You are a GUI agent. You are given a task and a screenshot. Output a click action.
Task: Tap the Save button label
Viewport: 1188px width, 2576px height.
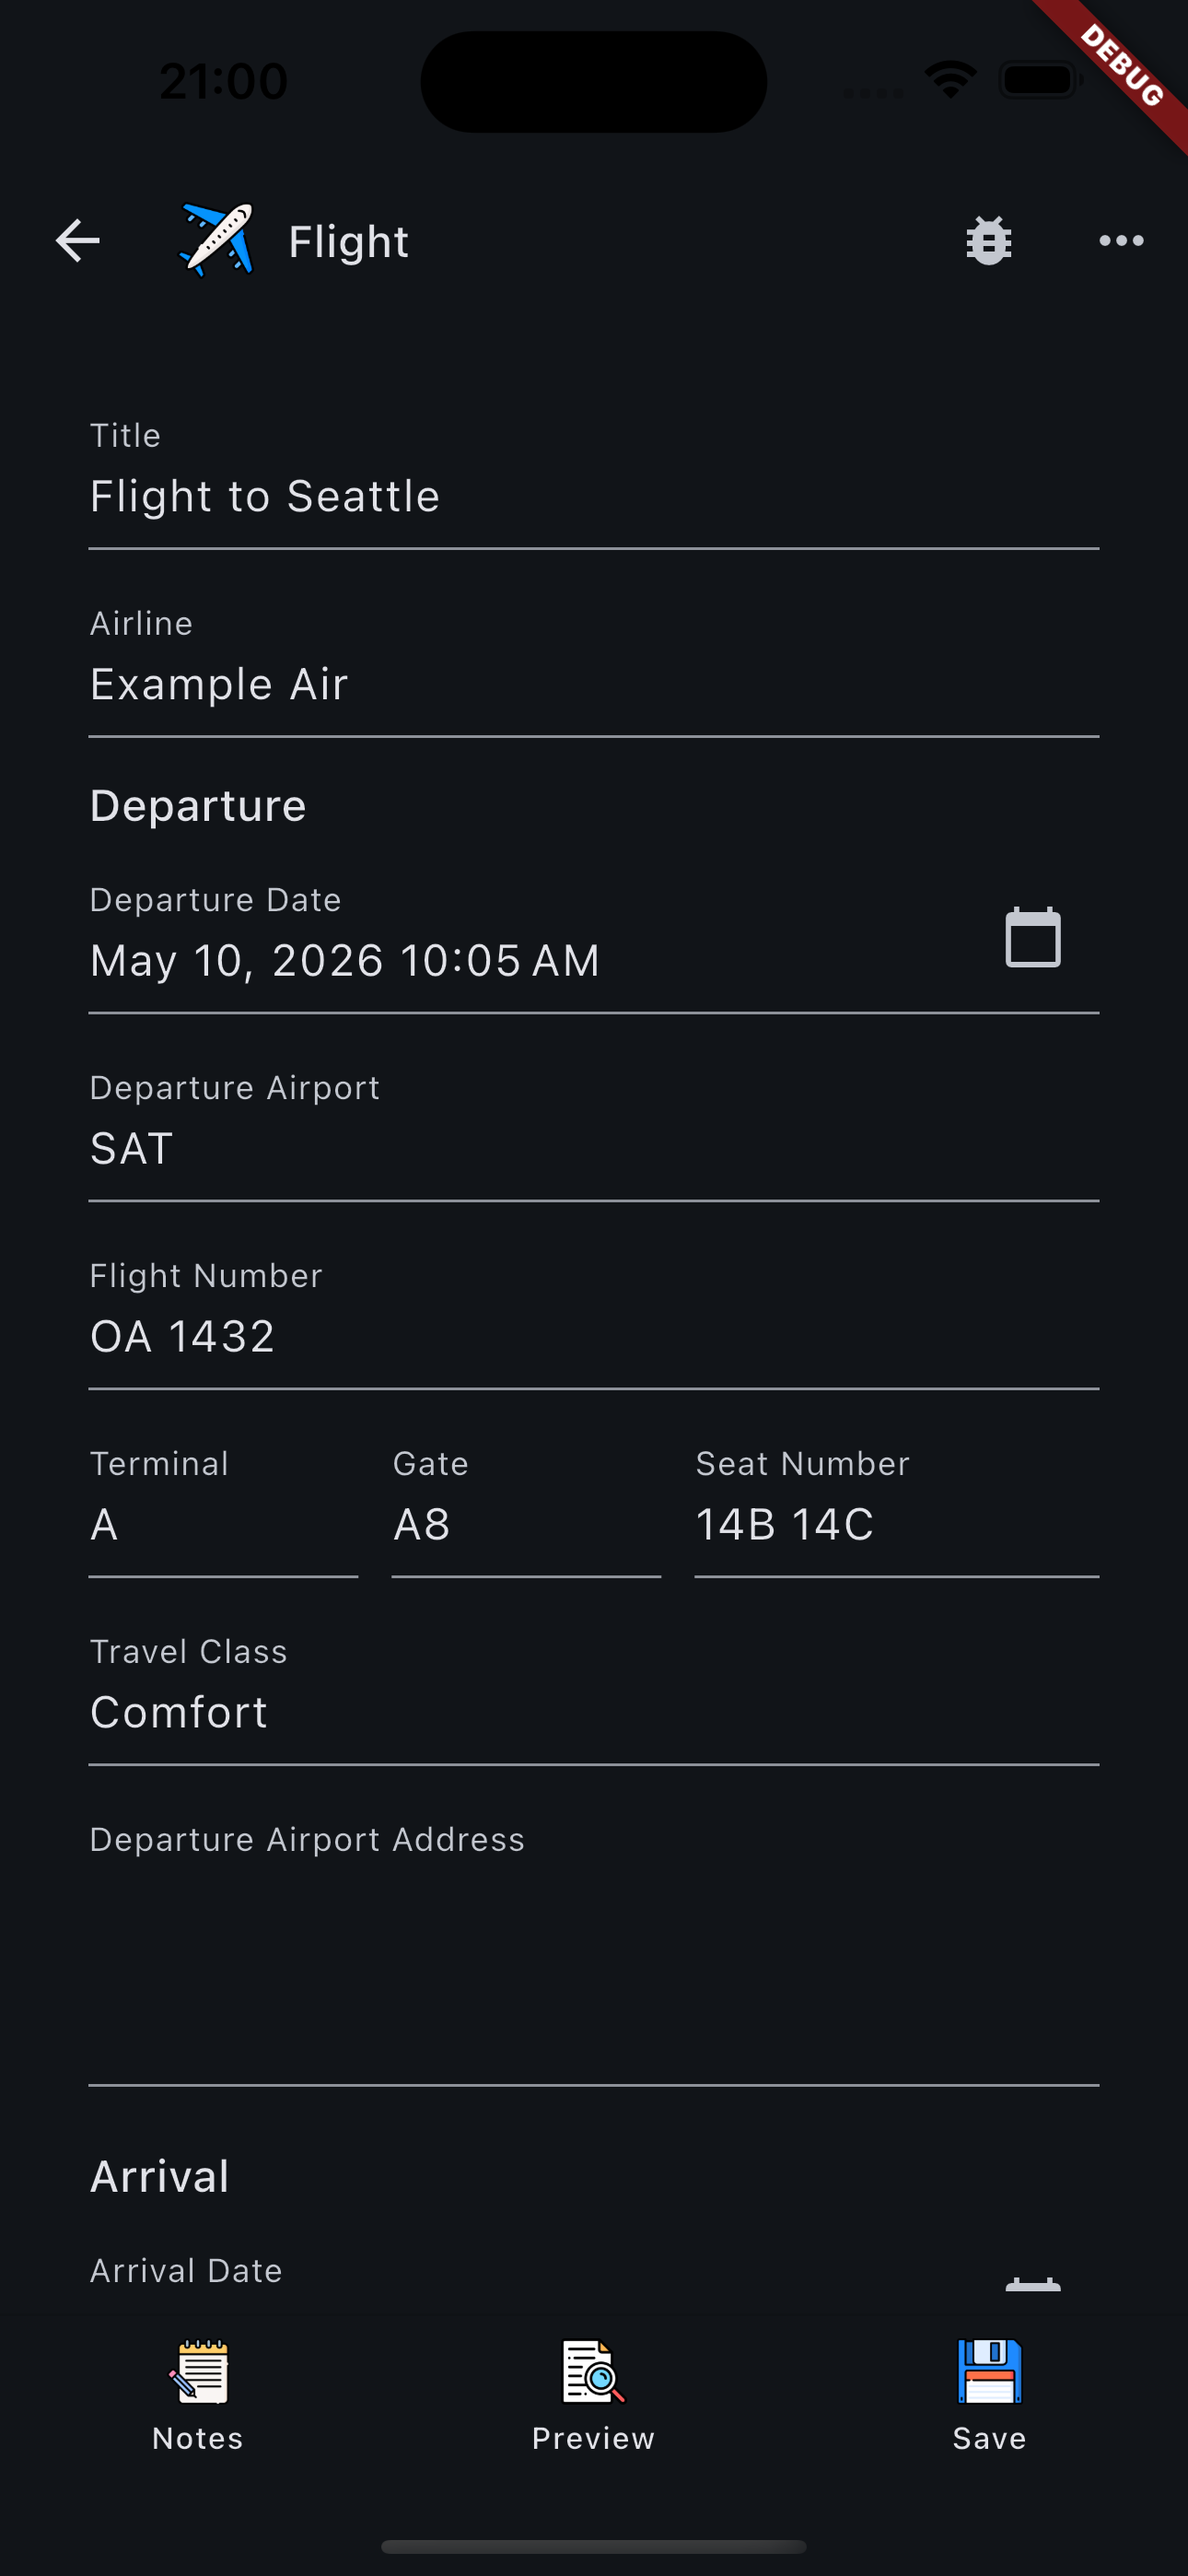989,2438
